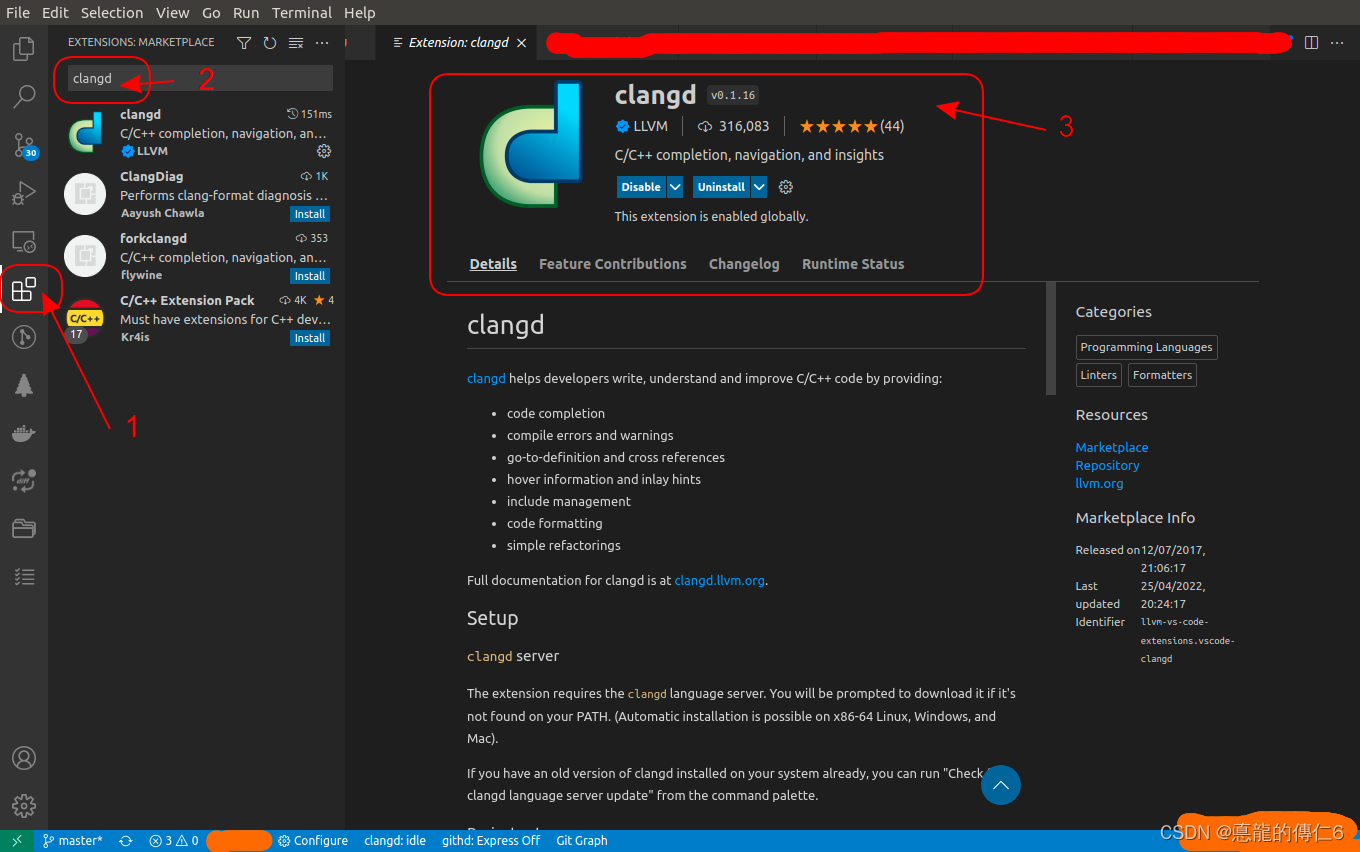Click clangd: idle status bar entry

395,841
